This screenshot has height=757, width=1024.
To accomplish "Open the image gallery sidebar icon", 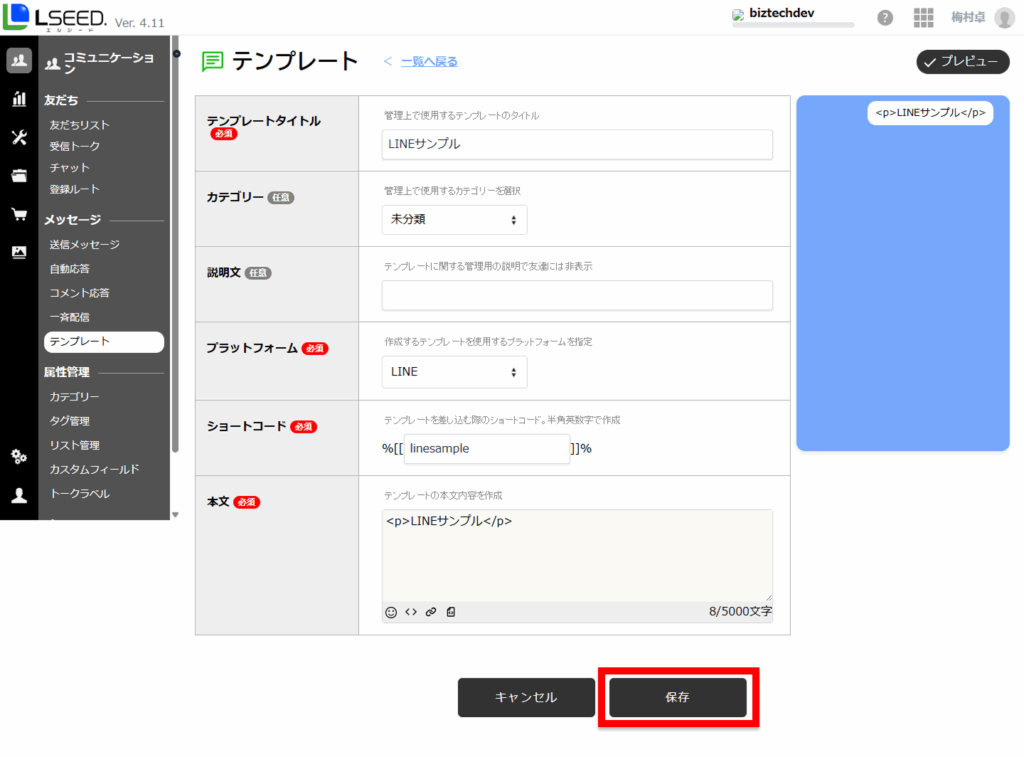I will tap(19, 252).
